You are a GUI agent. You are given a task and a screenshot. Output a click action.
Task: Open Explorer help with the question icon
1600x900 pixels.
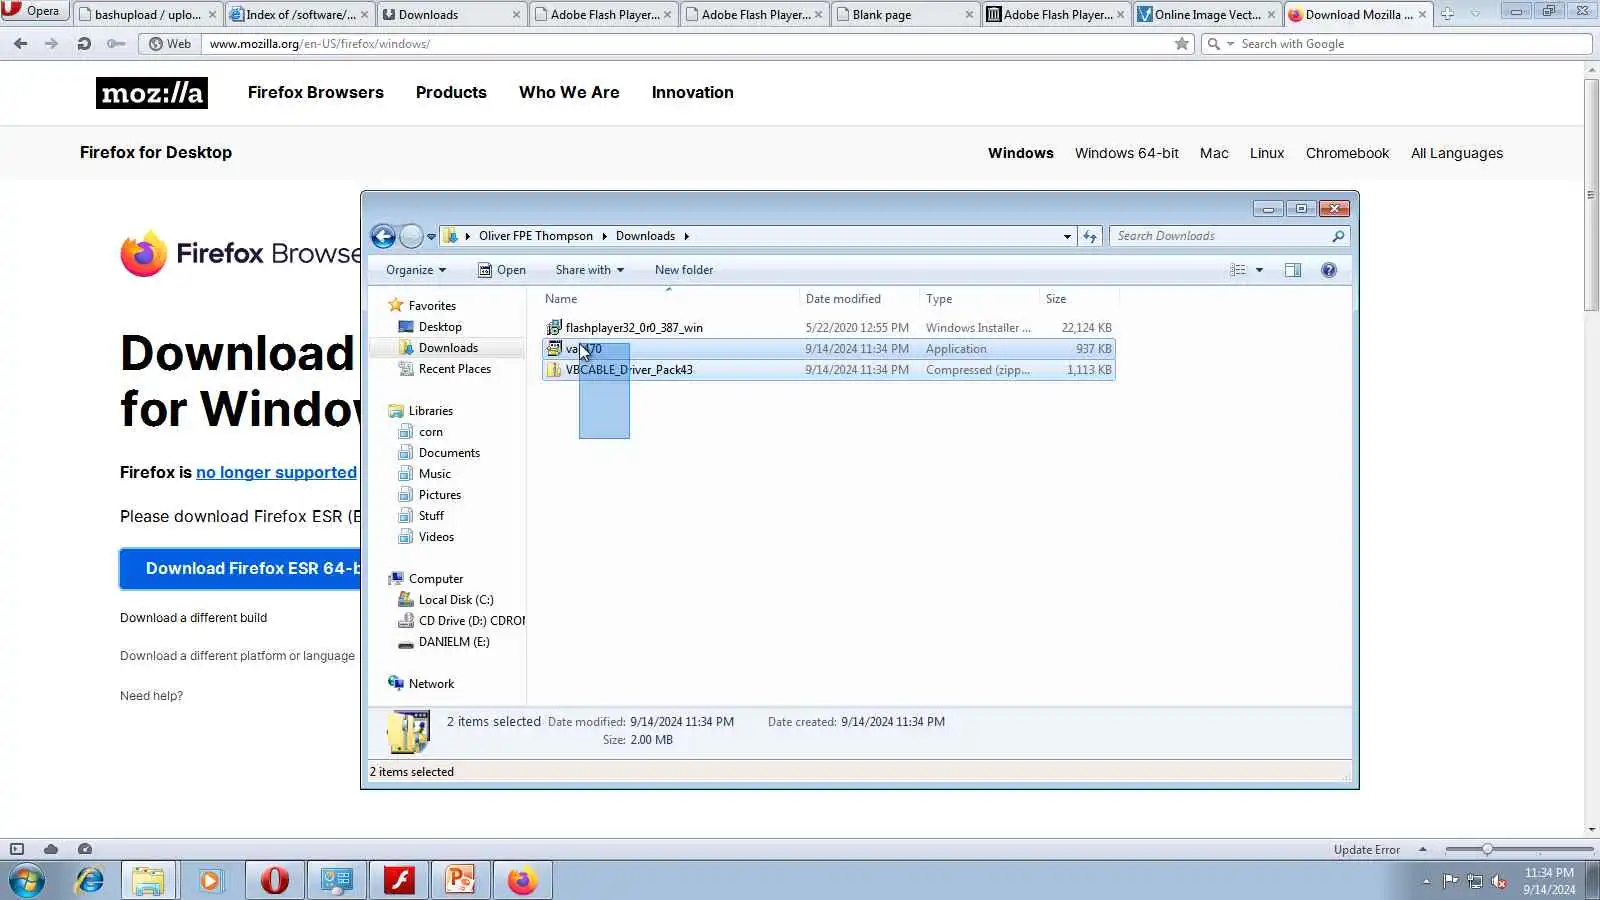coord(1329,270)
